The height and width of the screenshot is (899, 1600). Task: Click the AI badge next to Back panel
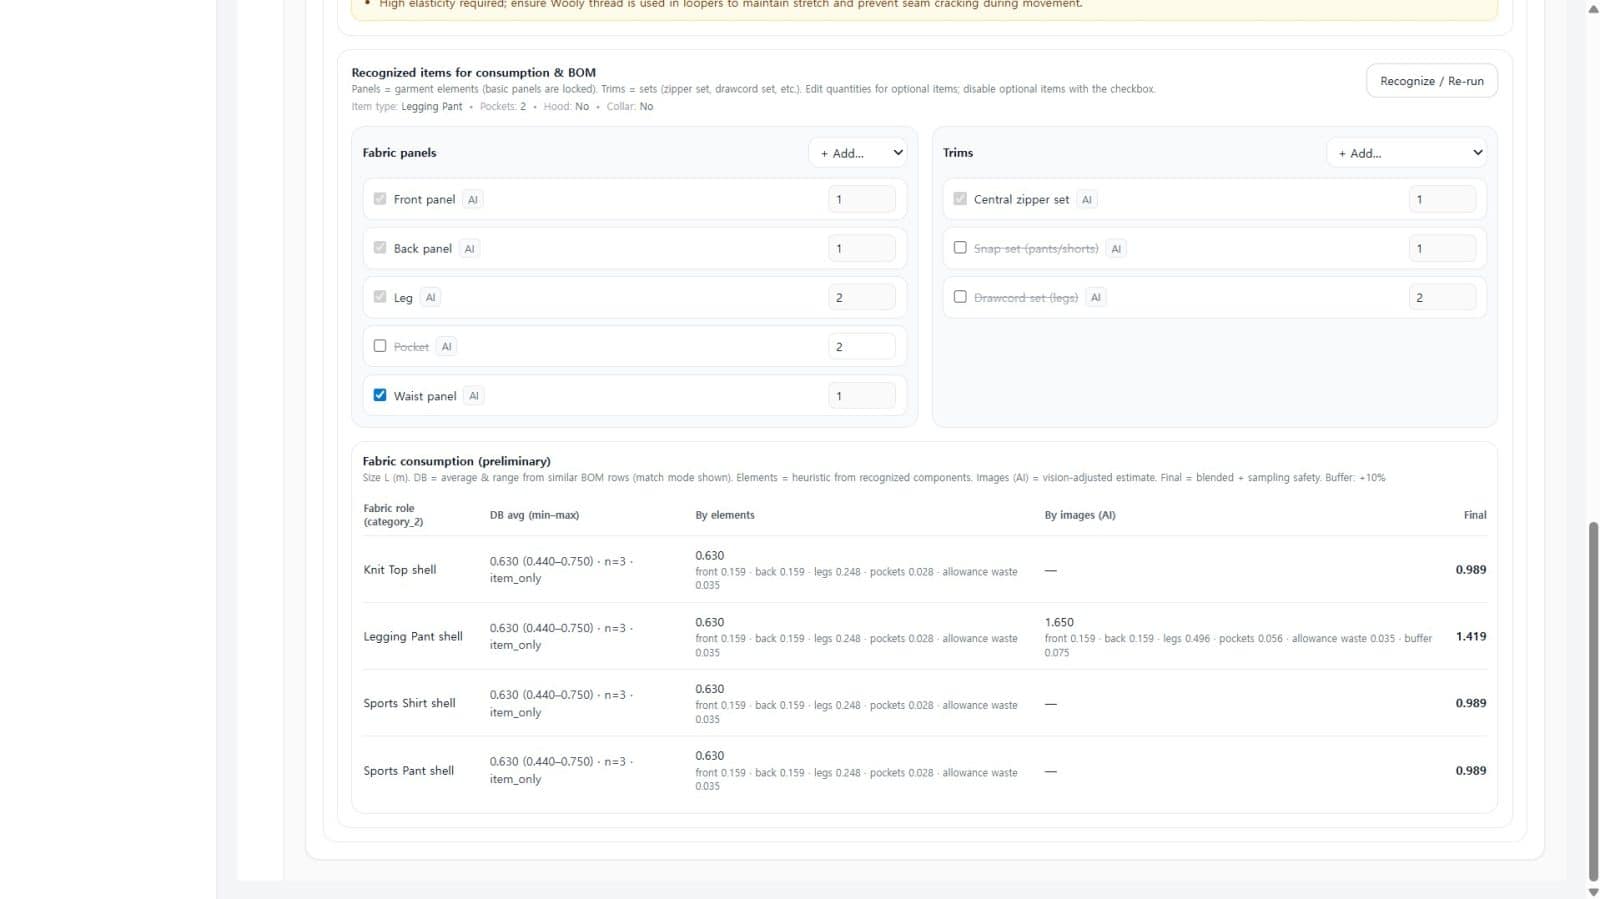[x=469, y=249]
